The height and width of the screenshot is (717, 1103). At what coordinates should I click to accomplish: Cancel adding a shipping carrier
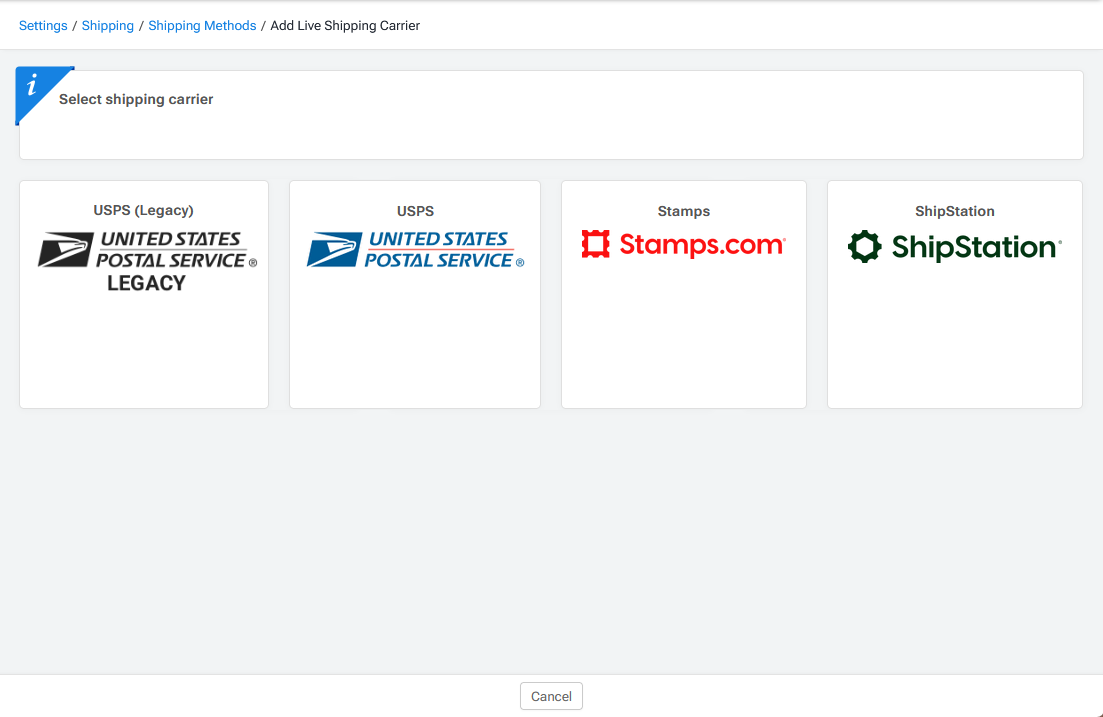(x=551, y=696)
